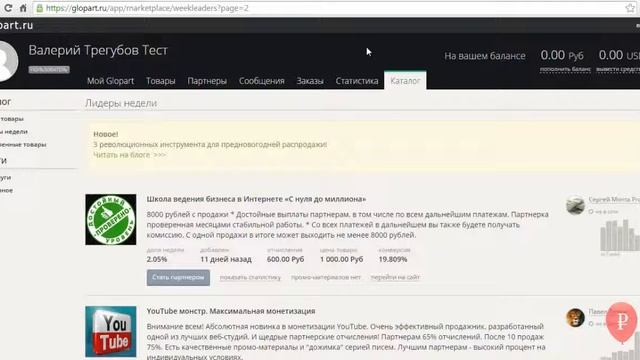Open the user profile avatar

tap(7, 60)
